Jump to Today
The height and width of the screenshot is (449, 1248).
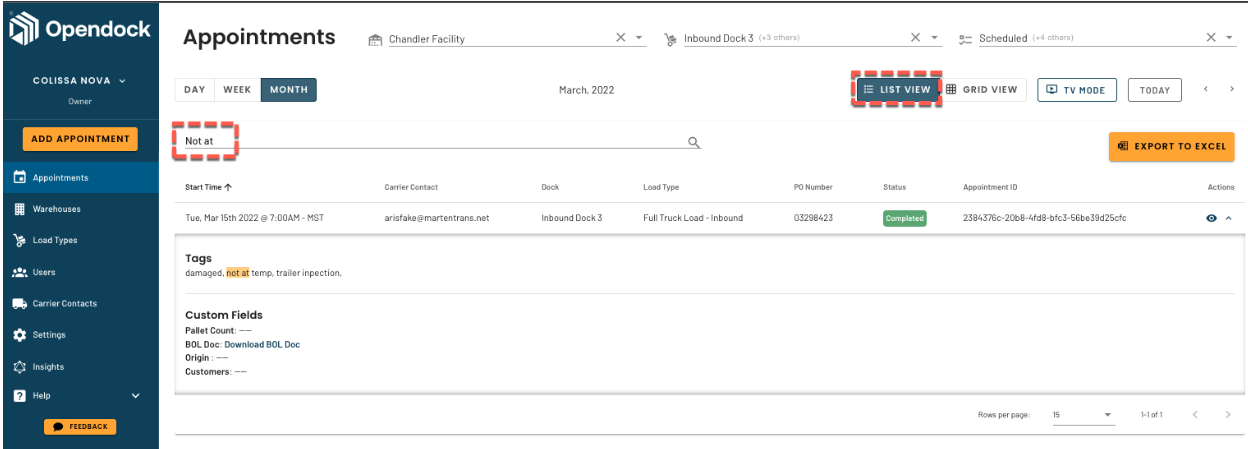pyautogui.click(x=1155, y=90)
